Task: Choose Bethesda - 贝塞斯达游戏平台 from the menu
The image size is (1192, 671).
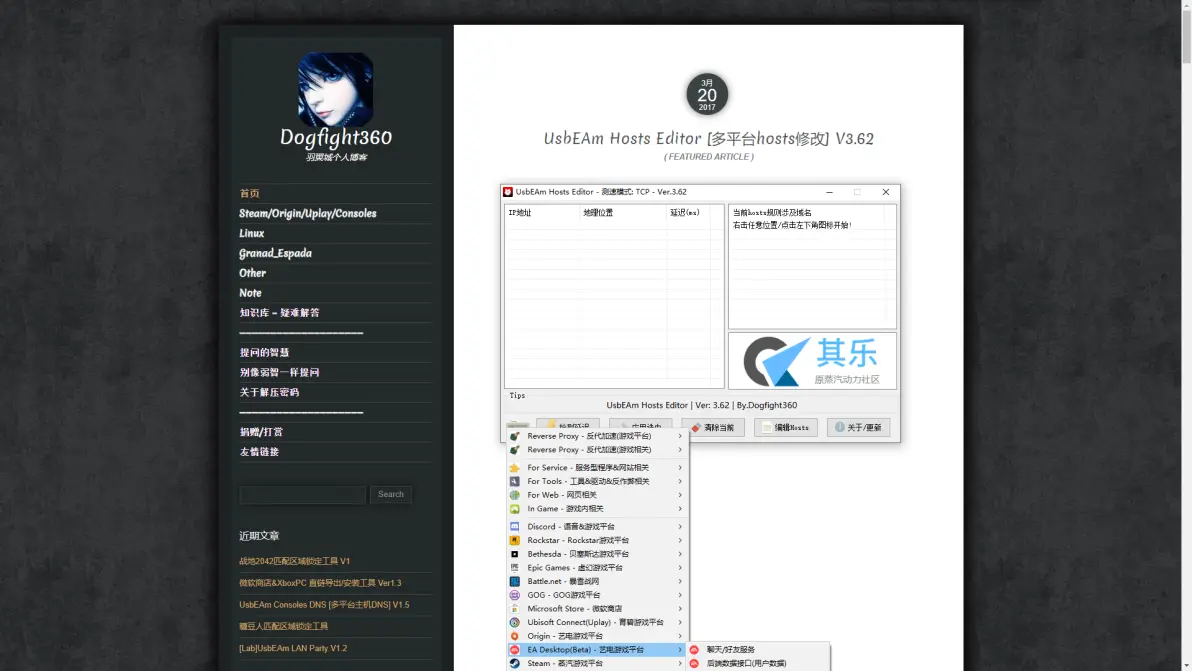Action: 598,554
